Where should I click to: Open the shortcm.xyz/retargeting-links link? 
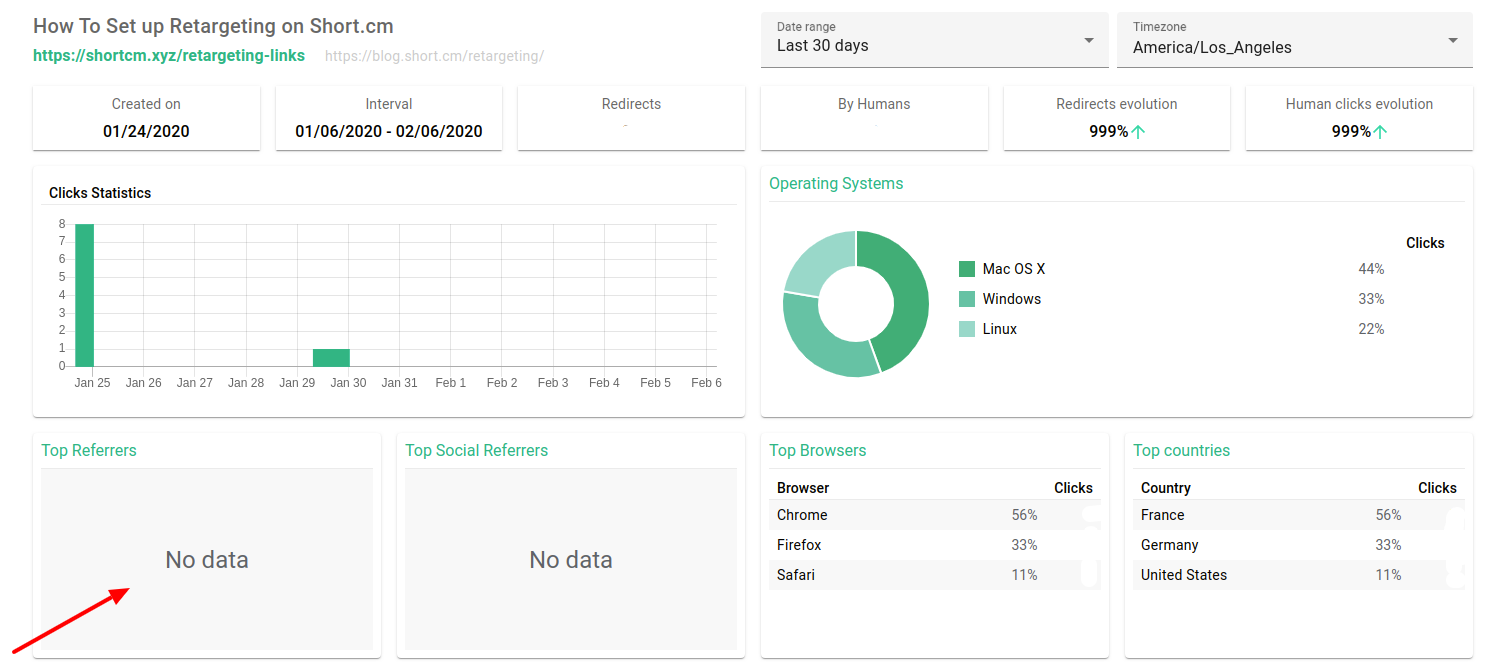click(168, 55)
